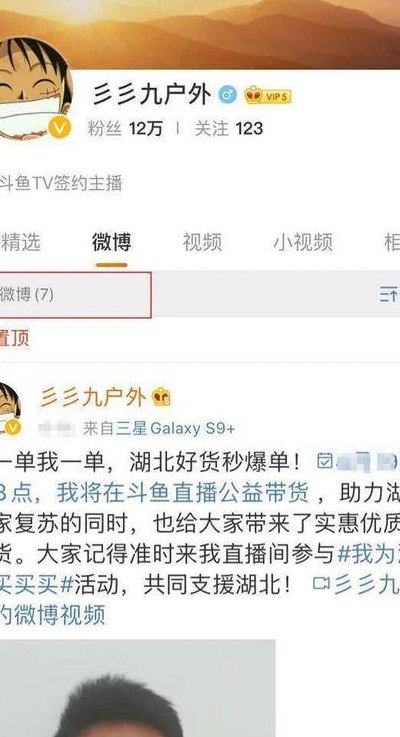
Task: Open the 我将在斗鱼直播公益带货 link
Action: click(183, 493)
